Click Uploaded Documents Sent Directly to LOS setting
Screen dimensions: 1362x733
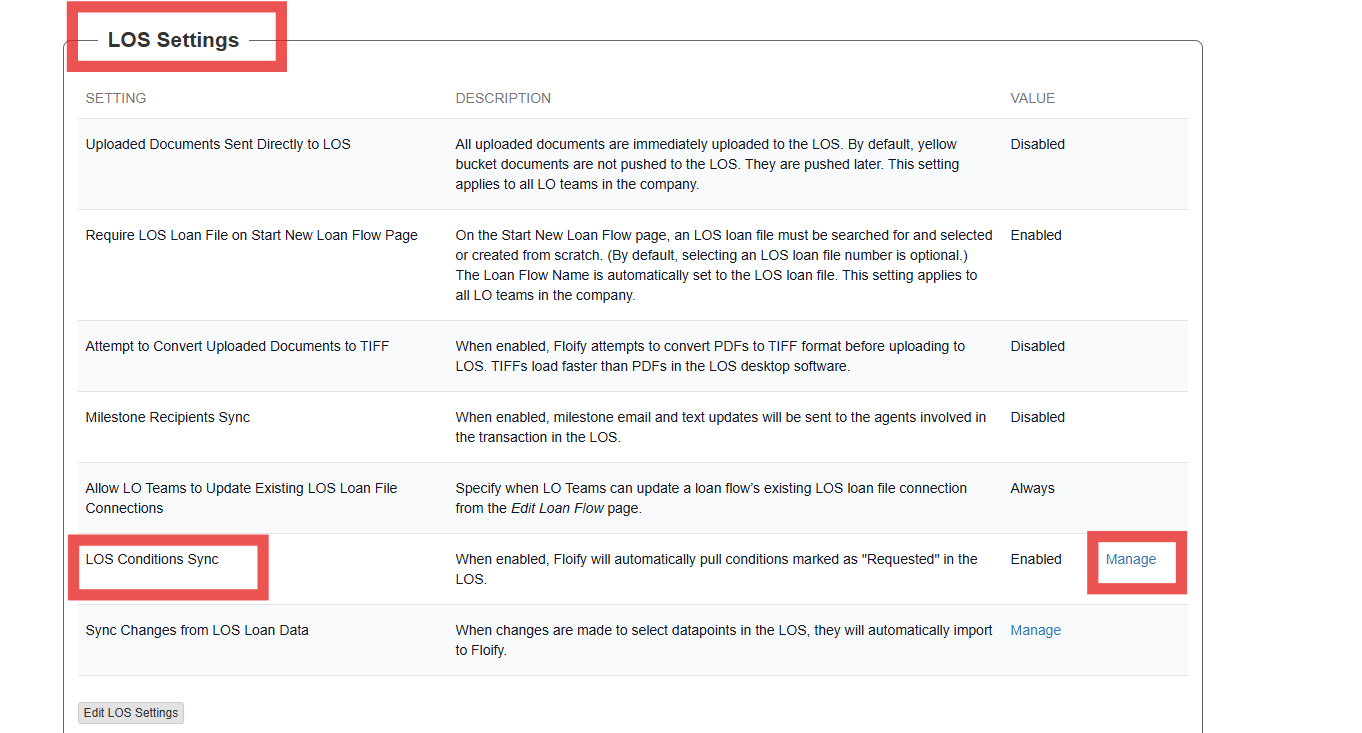(218, 144)
